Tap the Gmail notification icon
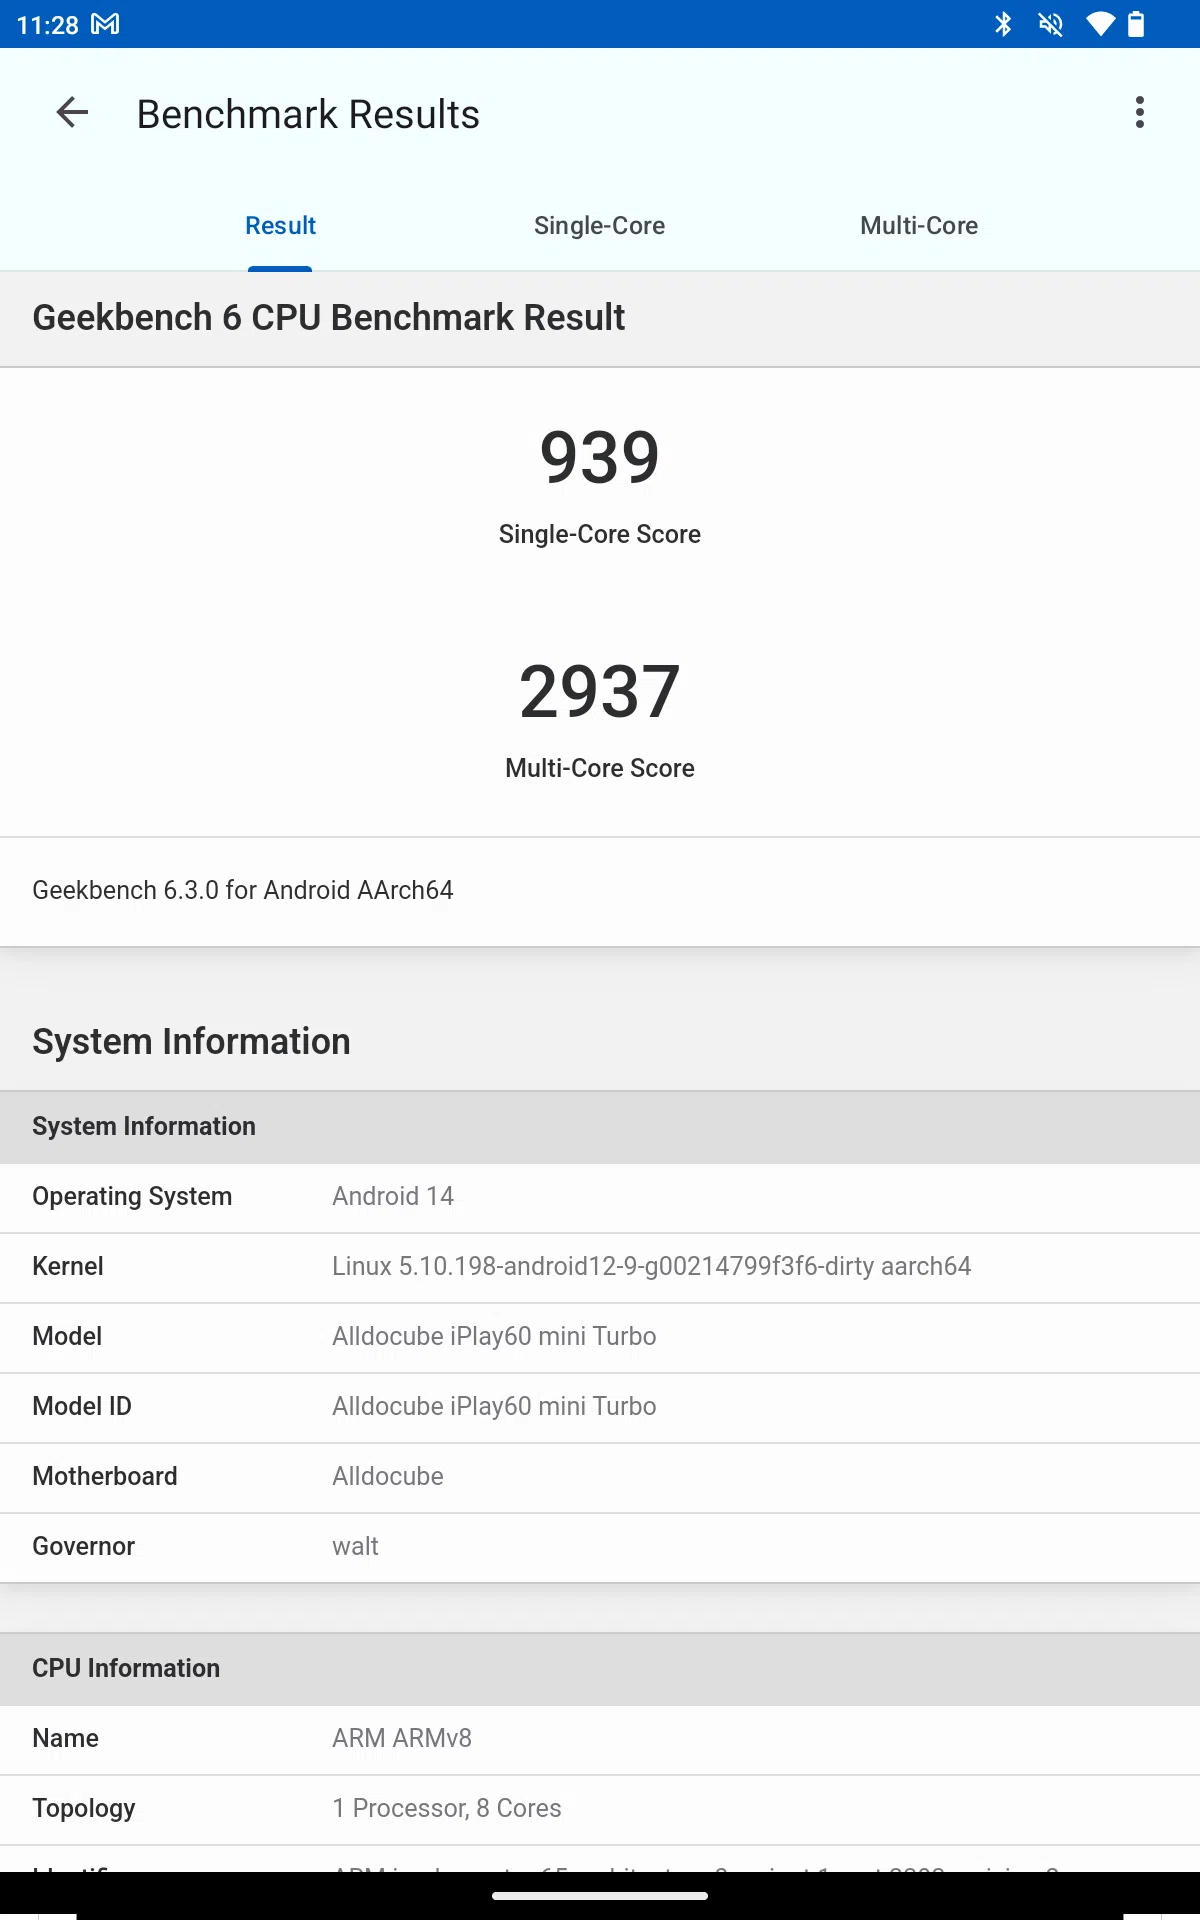This screenshot has width=1200, height=1920. point(105,24)
